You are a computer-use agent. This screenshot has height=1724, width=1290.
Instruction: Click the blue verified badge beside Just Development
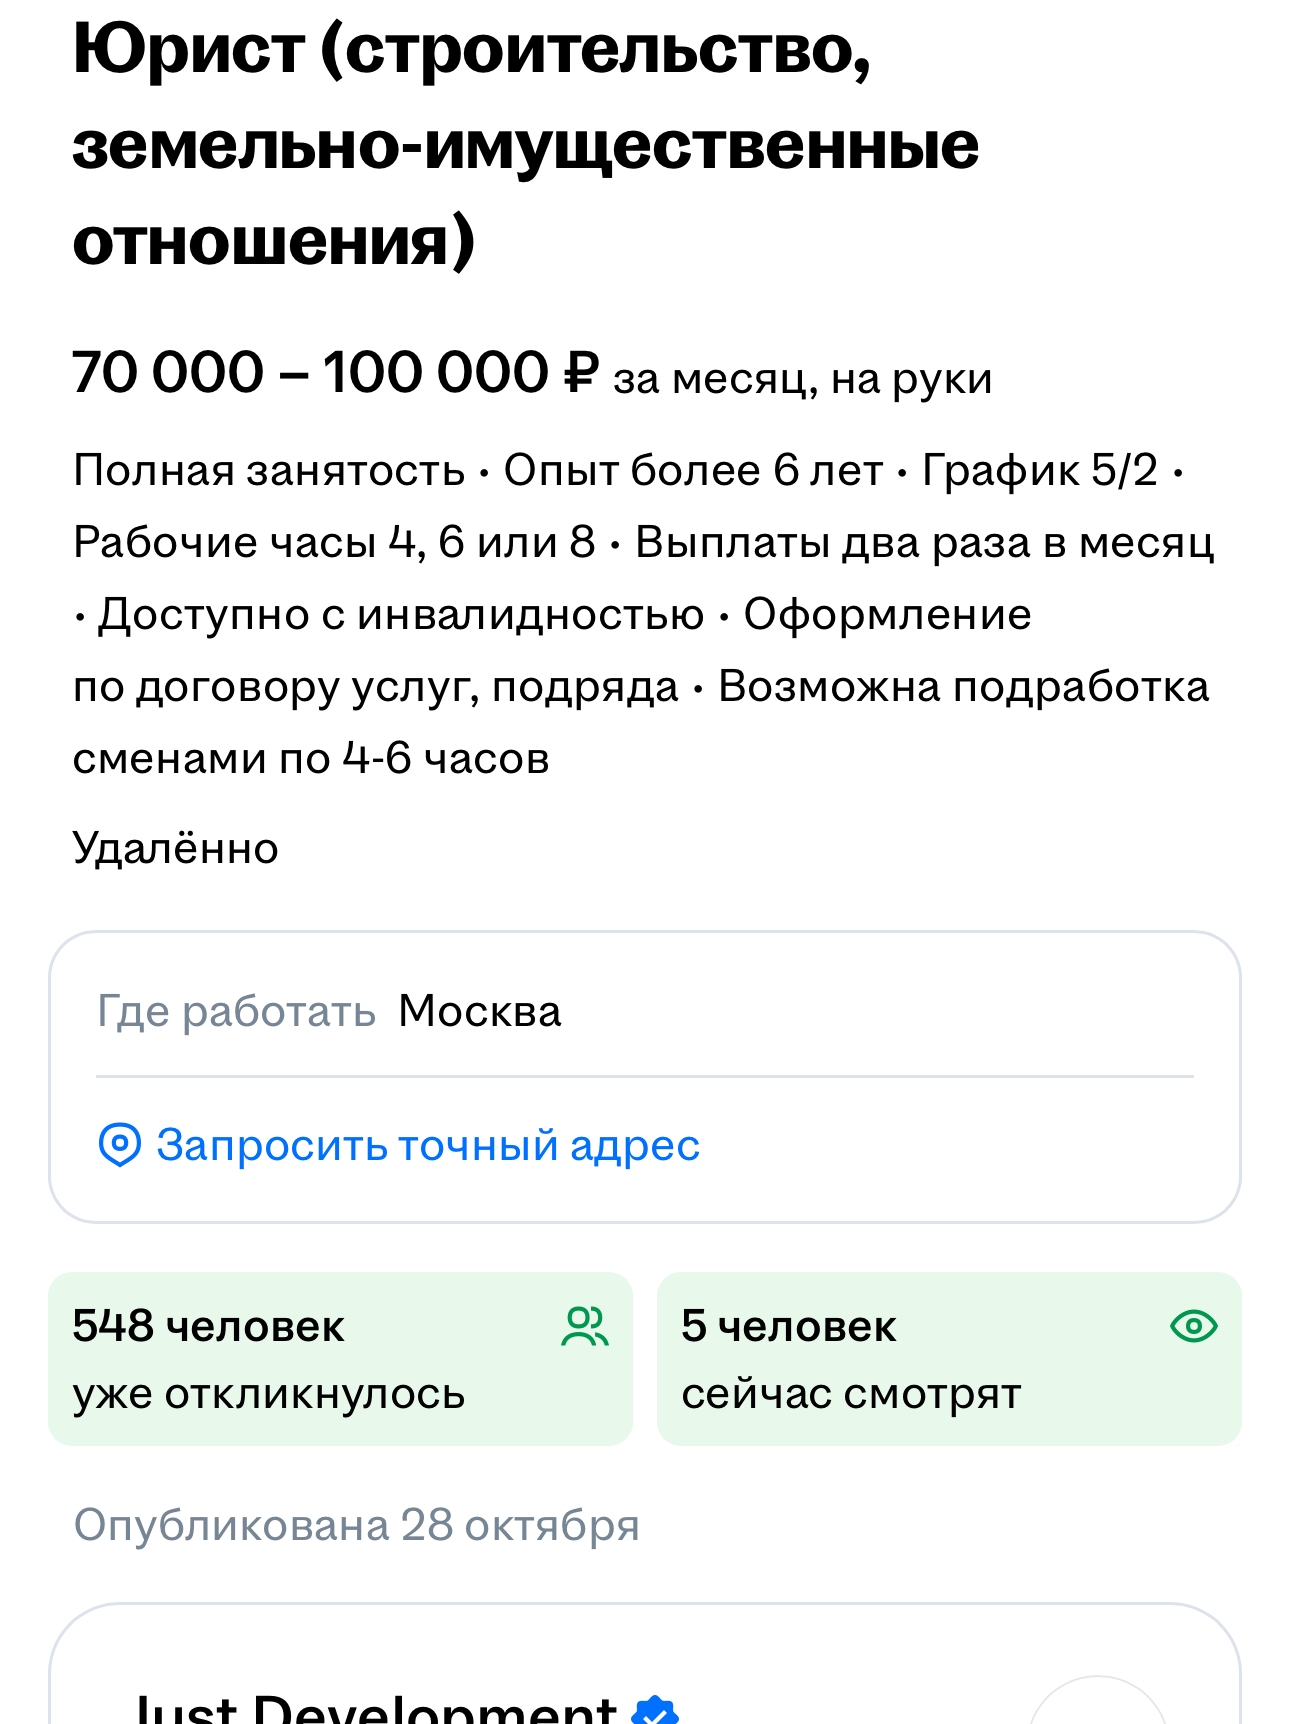point(655,1710)
